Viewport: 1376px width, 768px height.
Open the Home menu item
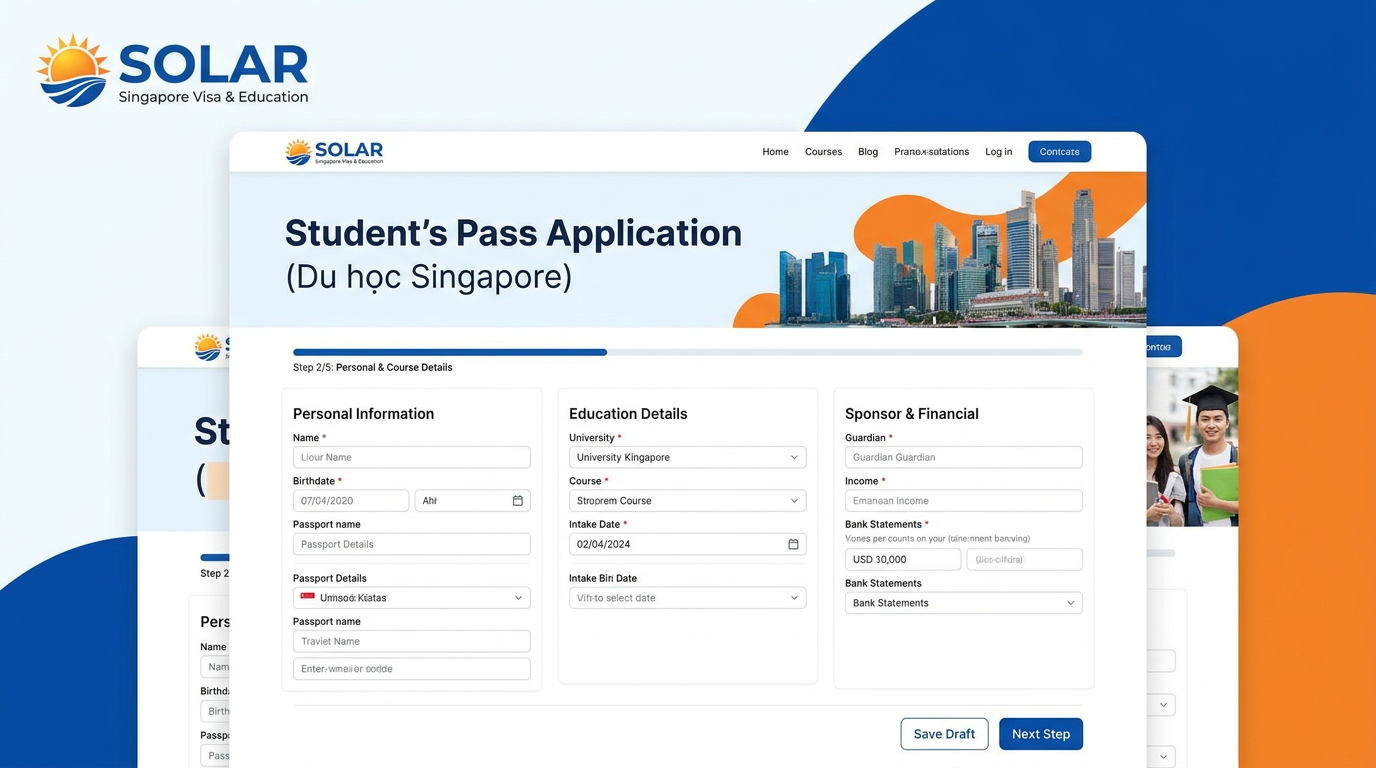775,152
